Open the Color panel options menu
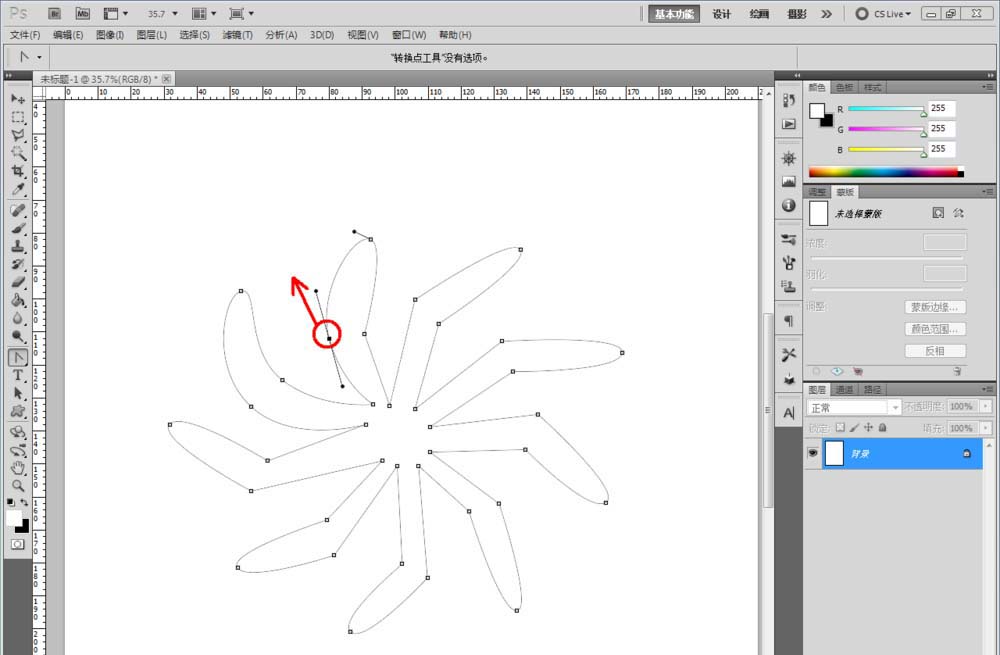This screenshot has width=1000, height=655. click(988, 87)
